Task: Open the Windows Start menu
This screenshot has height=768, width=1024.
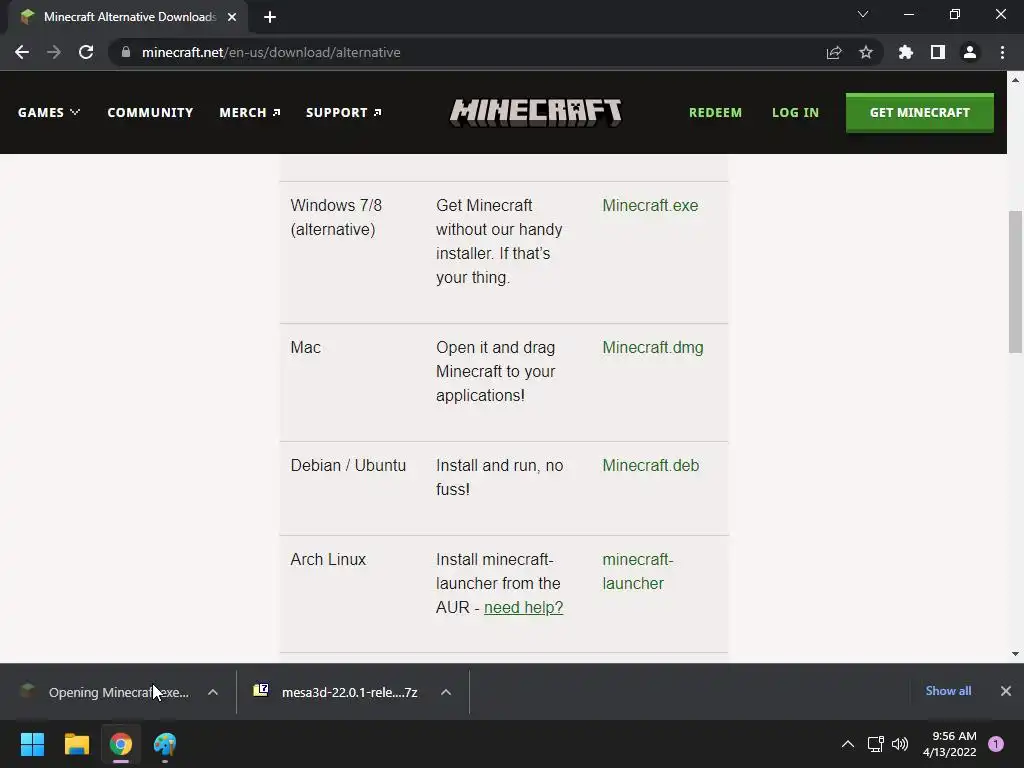Action: [x=32, y=744]
